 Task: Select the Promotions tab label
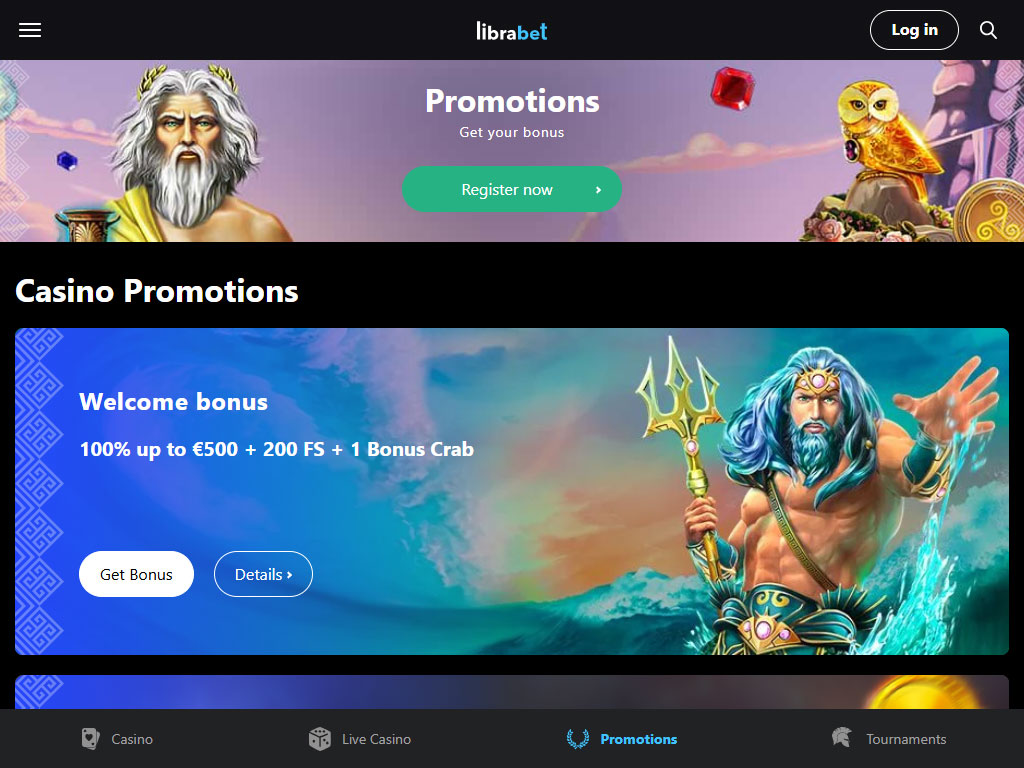(639, 739)
